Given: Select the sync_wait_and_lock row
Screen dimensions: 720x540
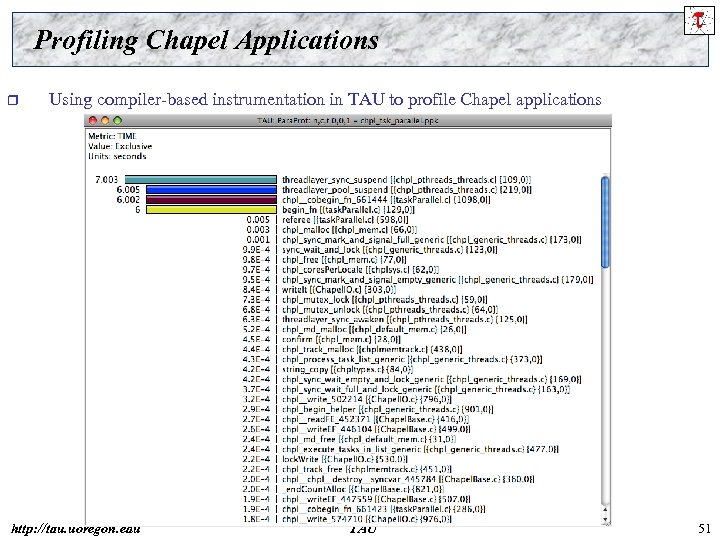Looking at the screenshot, I should (x=389, y=250).
